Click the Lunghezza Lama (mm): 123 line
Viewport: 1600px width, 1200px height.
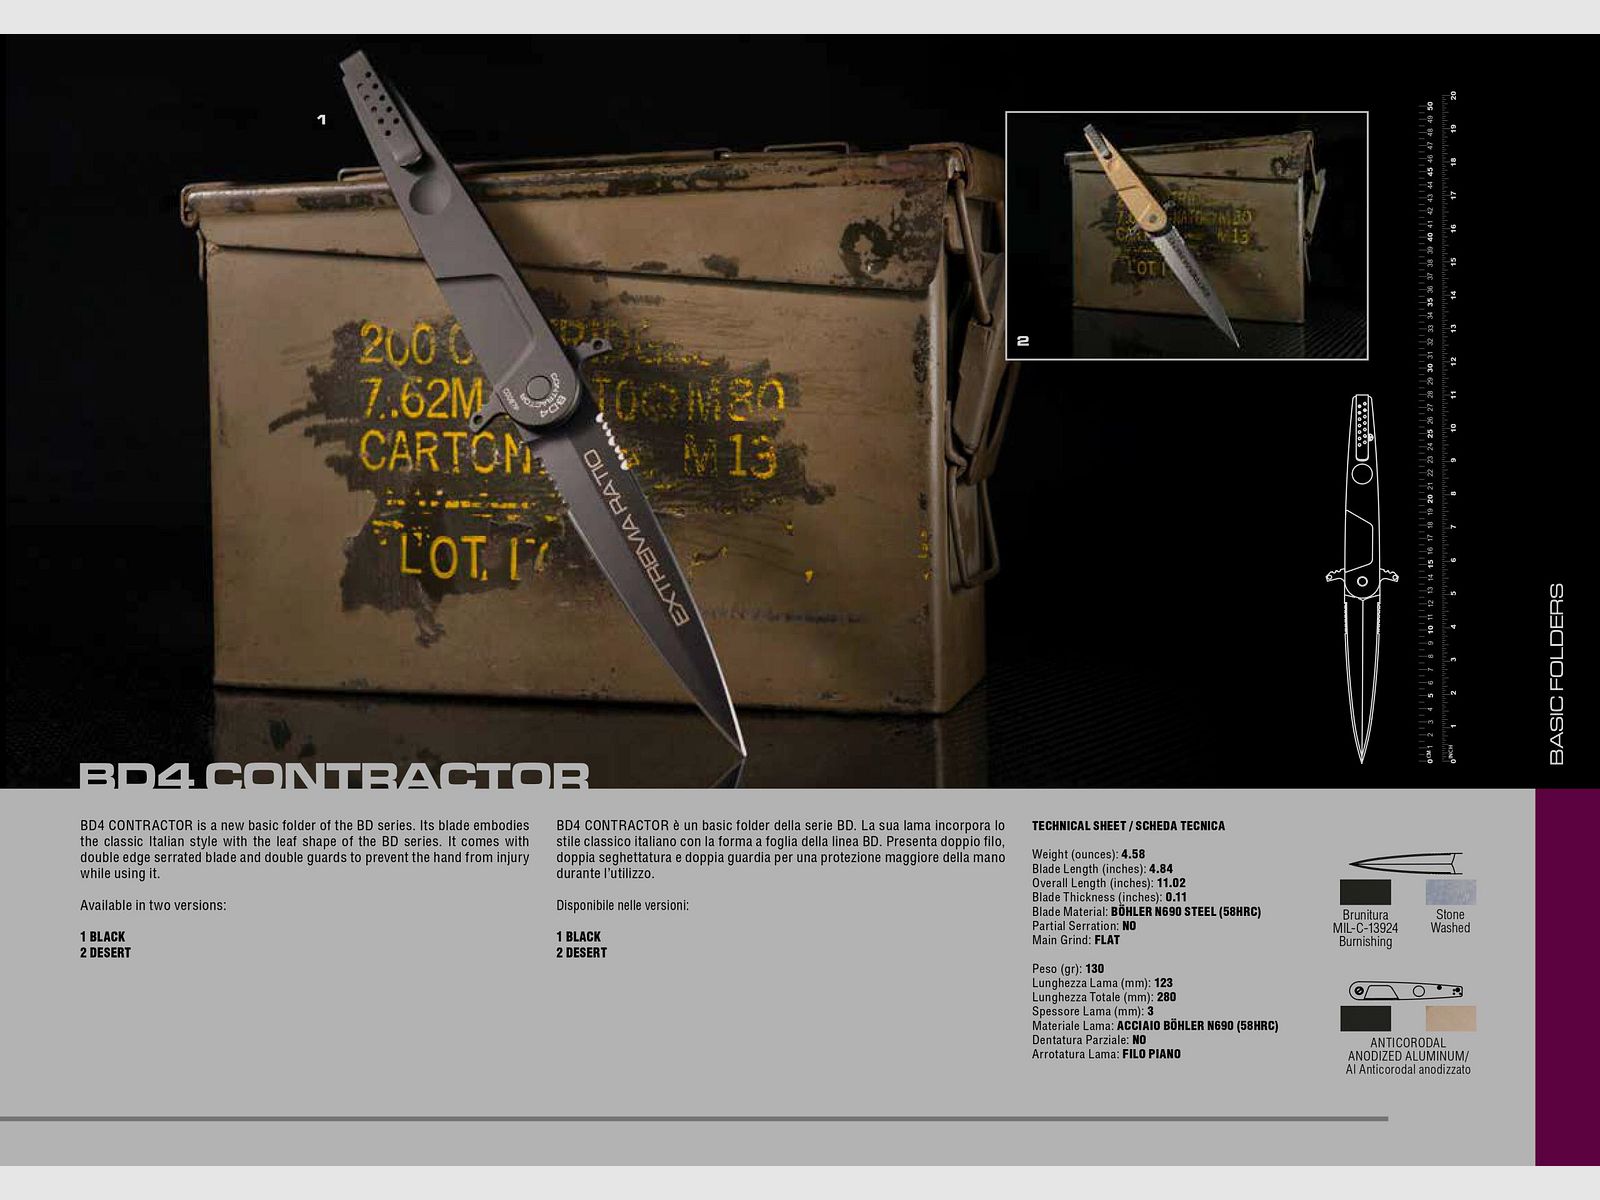(x=1102, y=983)
